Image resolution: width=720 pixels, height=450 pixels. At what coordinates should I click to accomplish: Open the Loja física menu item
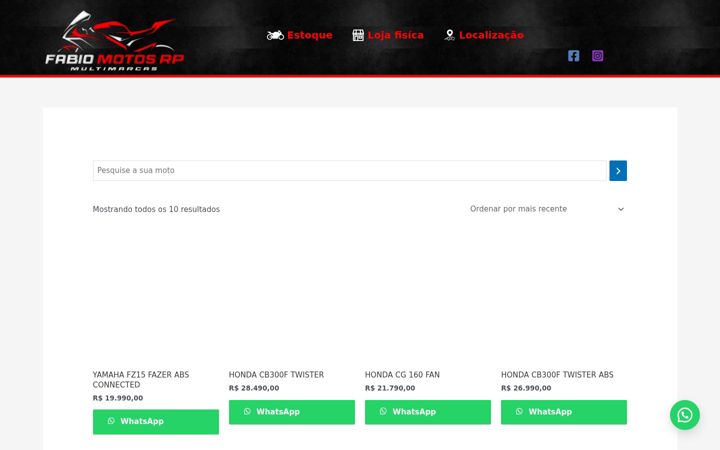[x=395, y=35]
